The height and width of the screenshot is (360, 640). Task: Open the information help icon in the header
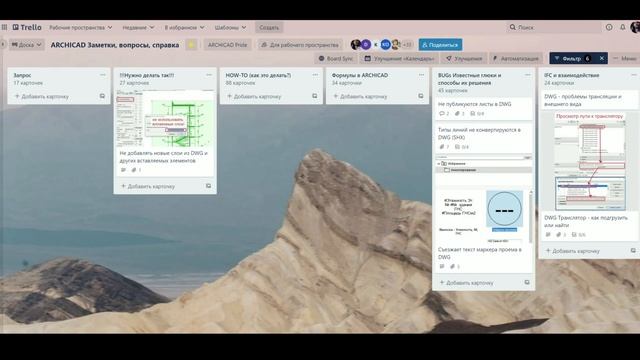tap(609, 27)
